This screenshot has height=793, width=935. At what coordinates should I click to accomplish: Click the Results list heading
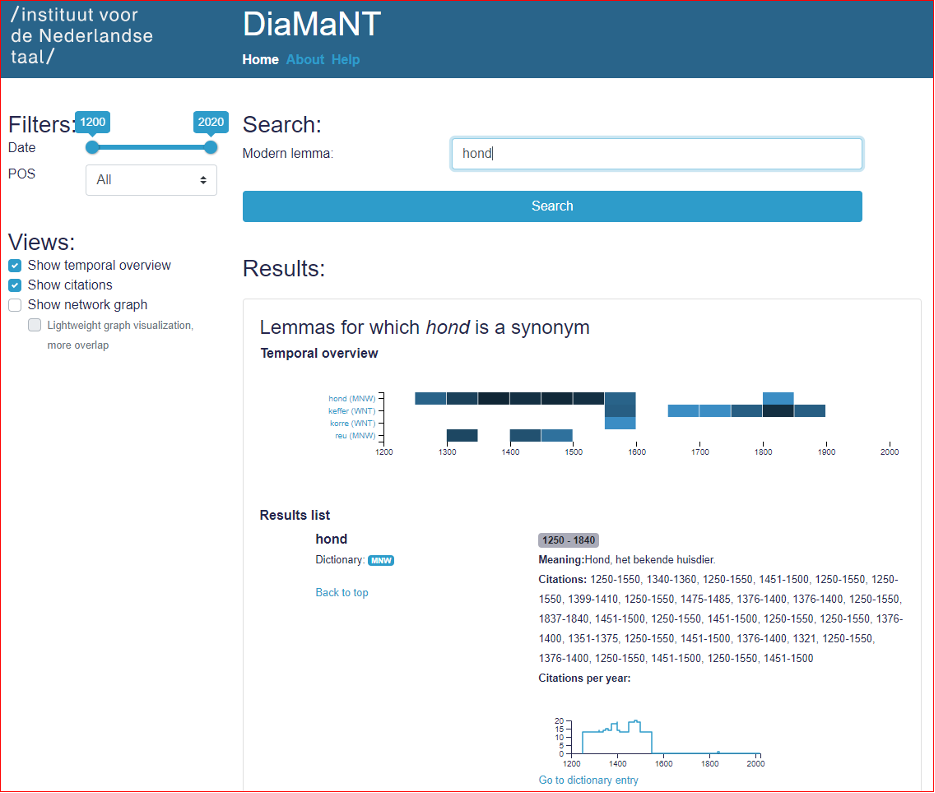295,515
